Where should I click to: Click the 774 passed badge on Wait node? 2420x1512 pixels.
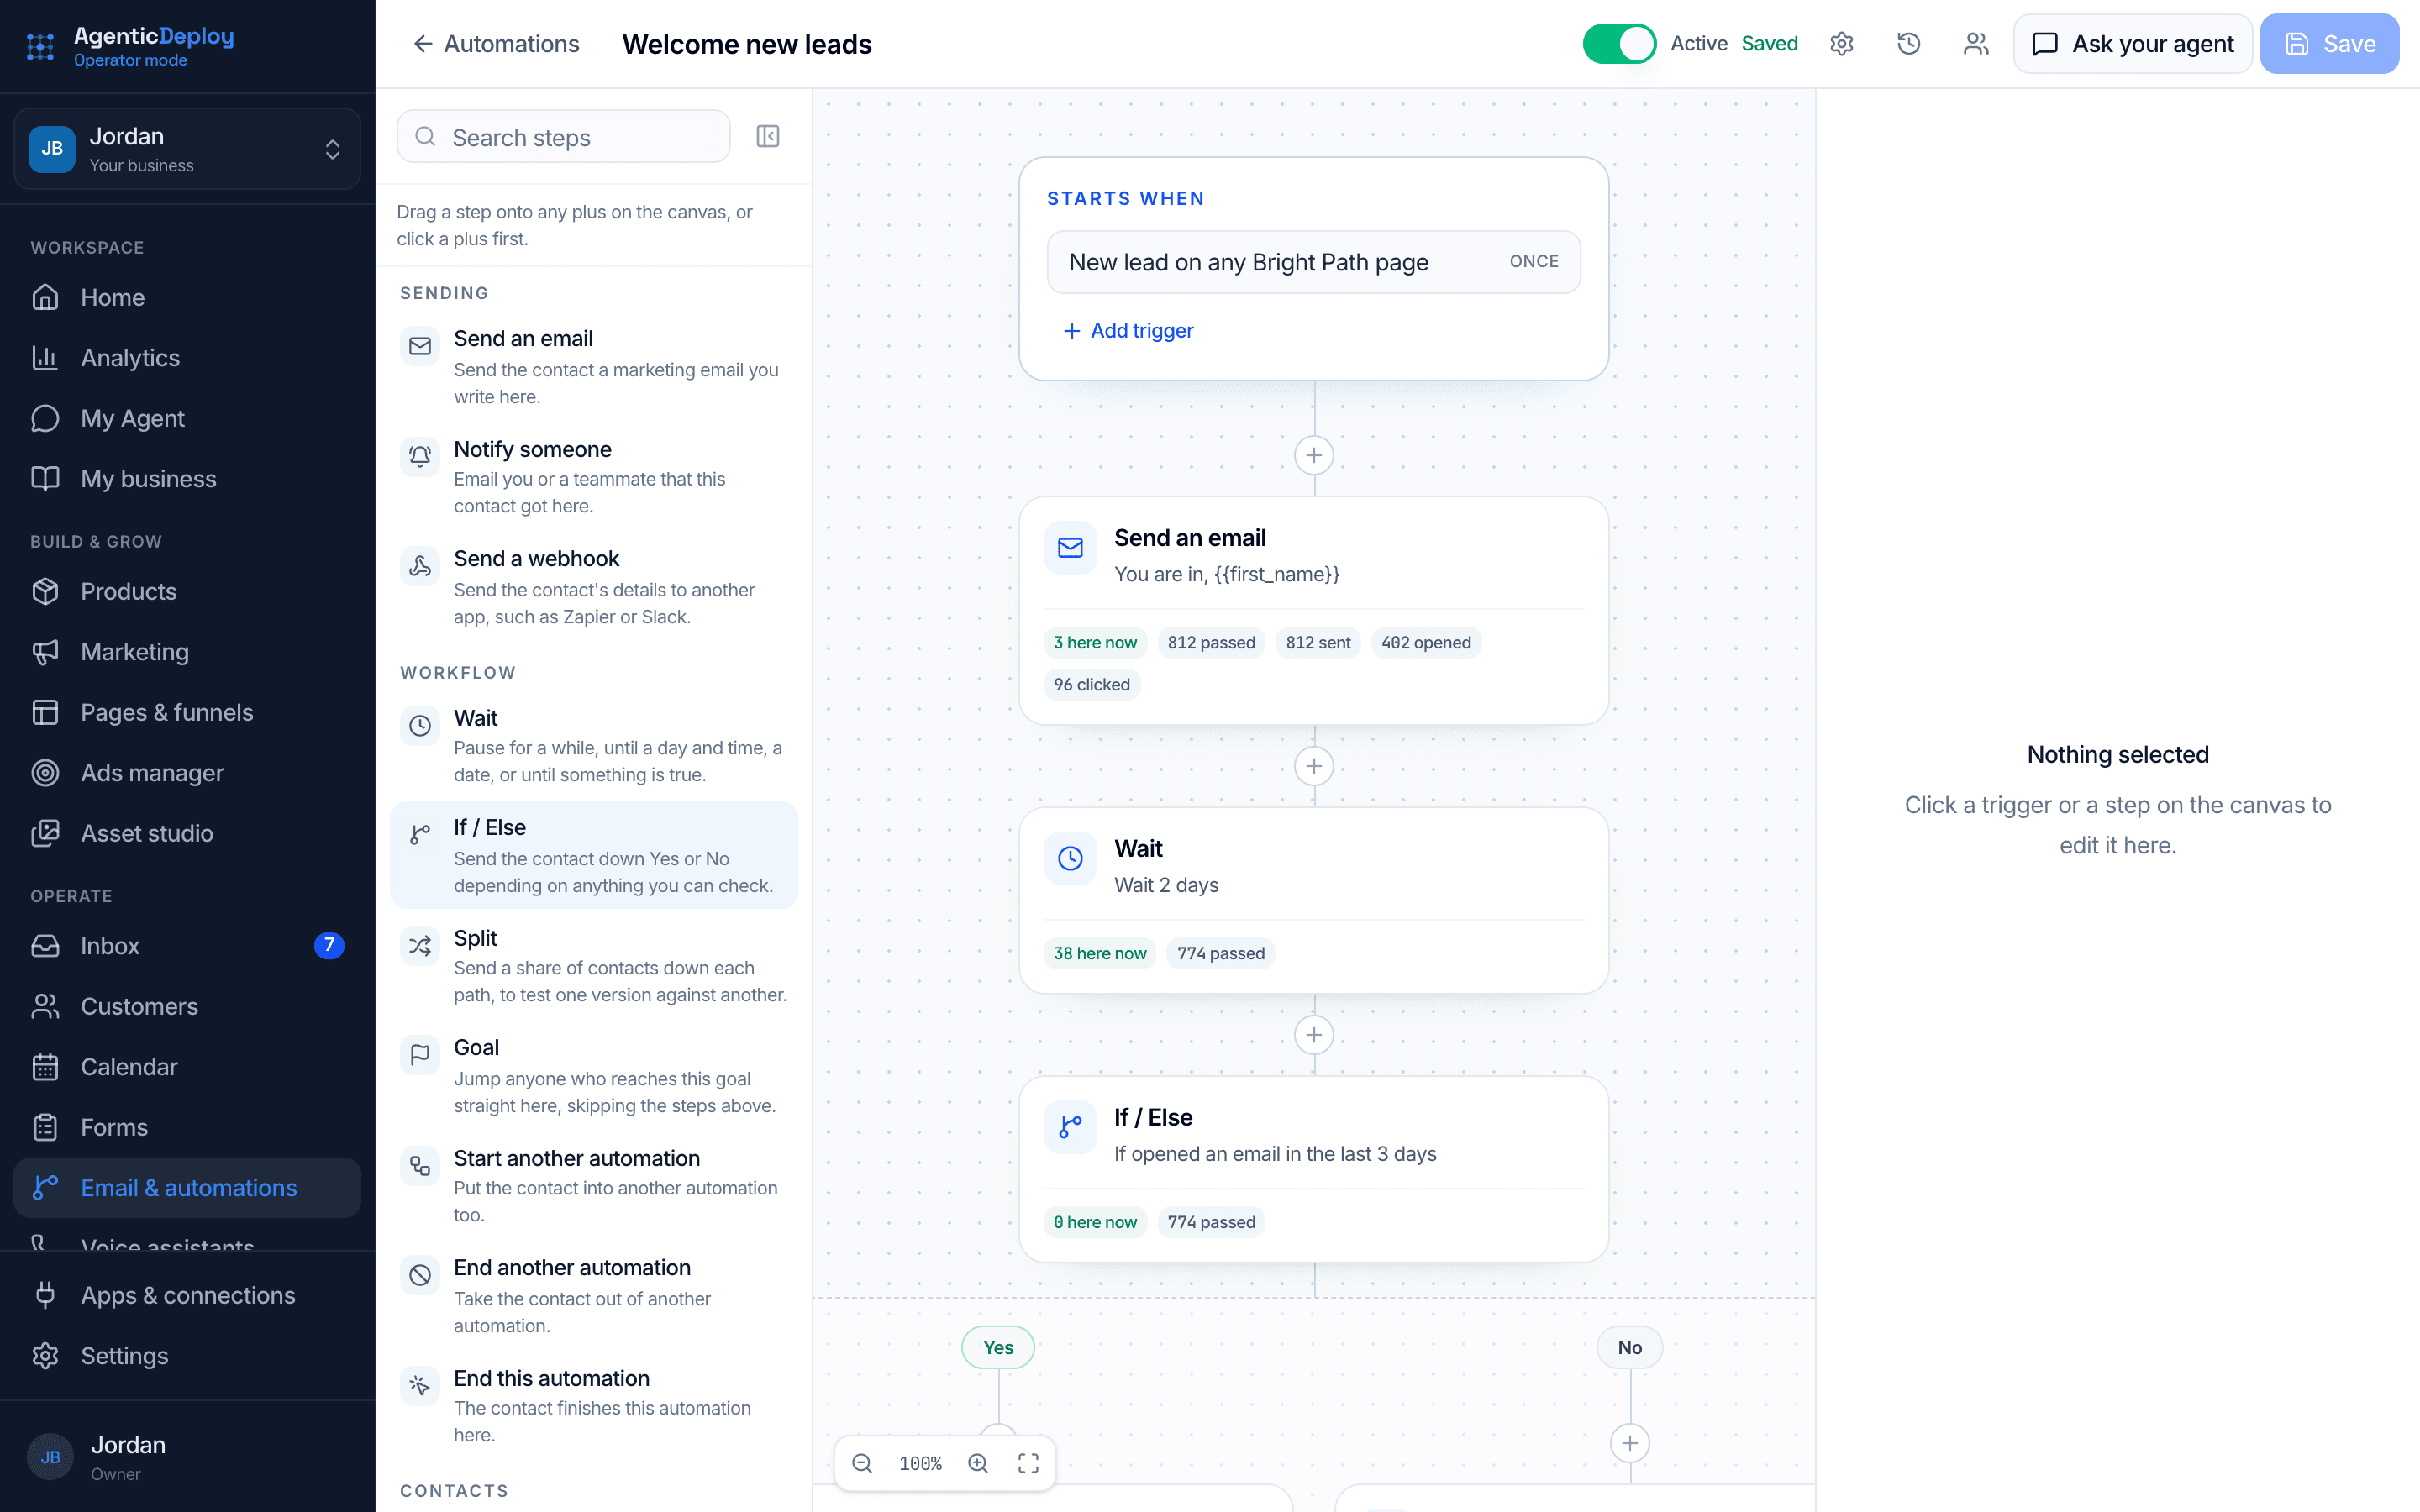1221,954
